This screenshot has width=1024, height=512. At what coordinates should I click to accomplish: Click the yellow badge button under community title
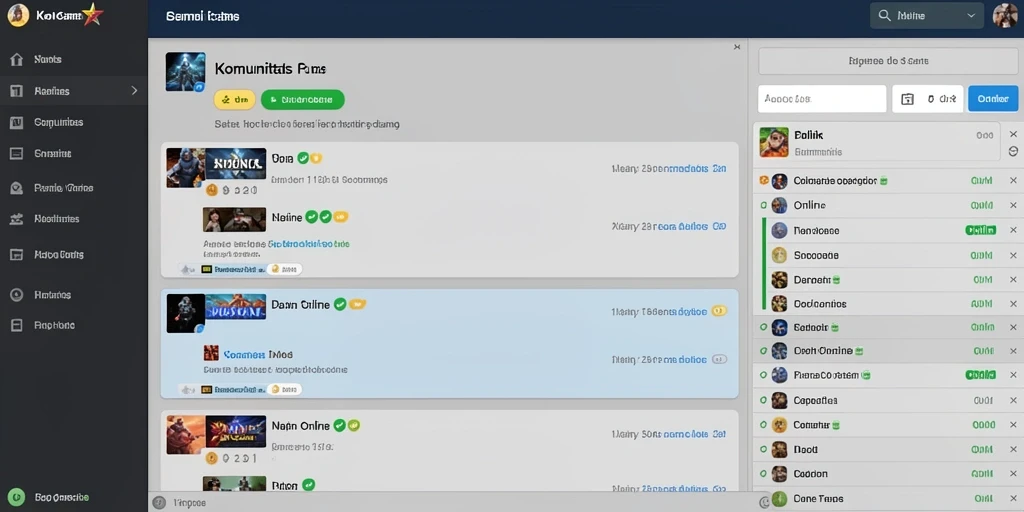234,100
